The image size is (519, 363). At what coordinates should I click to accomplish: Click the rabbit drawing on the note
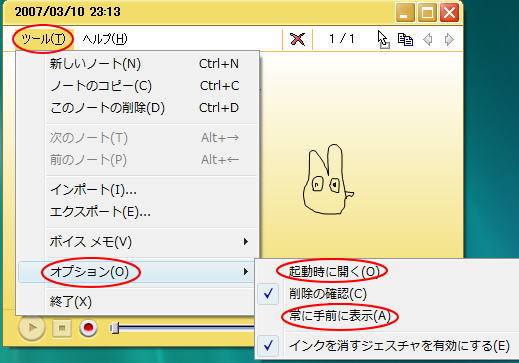[328, 179]
